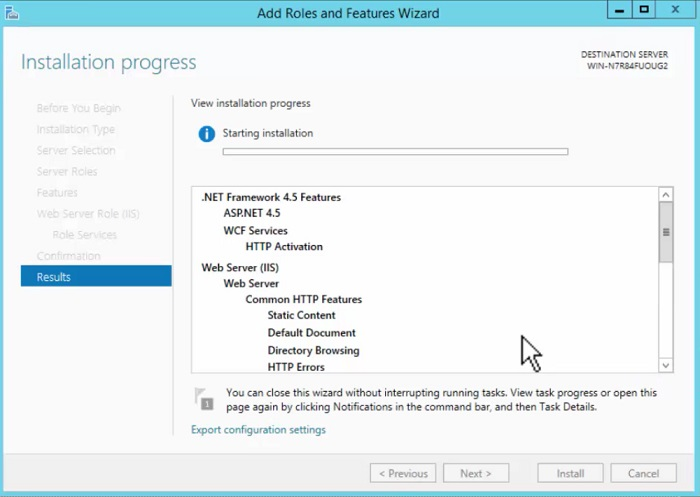Image resolution: width=700 pixels, height=497 pixels.
Task: Go to Server Selection step
Action: 76,150
